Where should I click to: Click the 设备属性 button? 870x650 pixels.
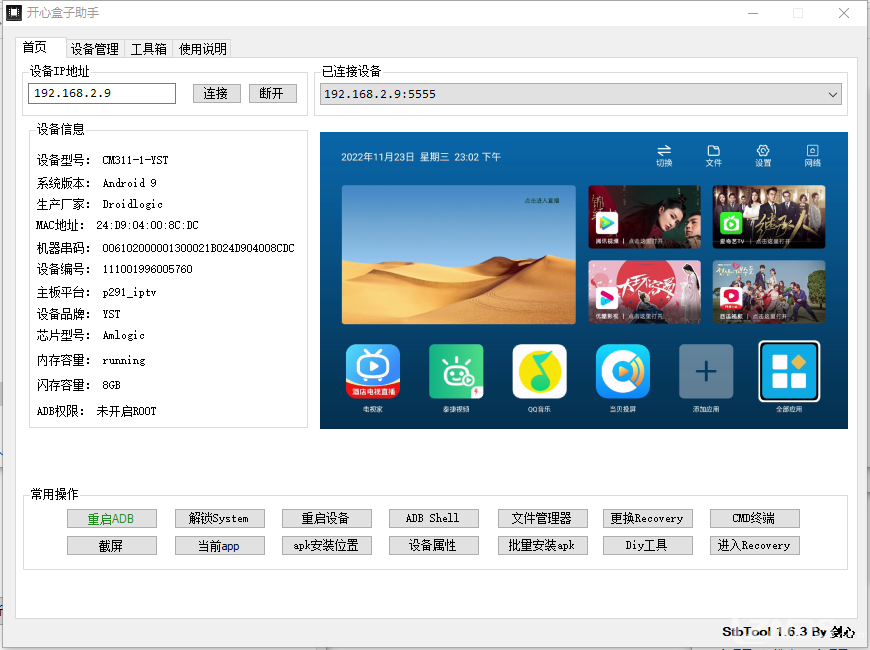tap(433, 546)
